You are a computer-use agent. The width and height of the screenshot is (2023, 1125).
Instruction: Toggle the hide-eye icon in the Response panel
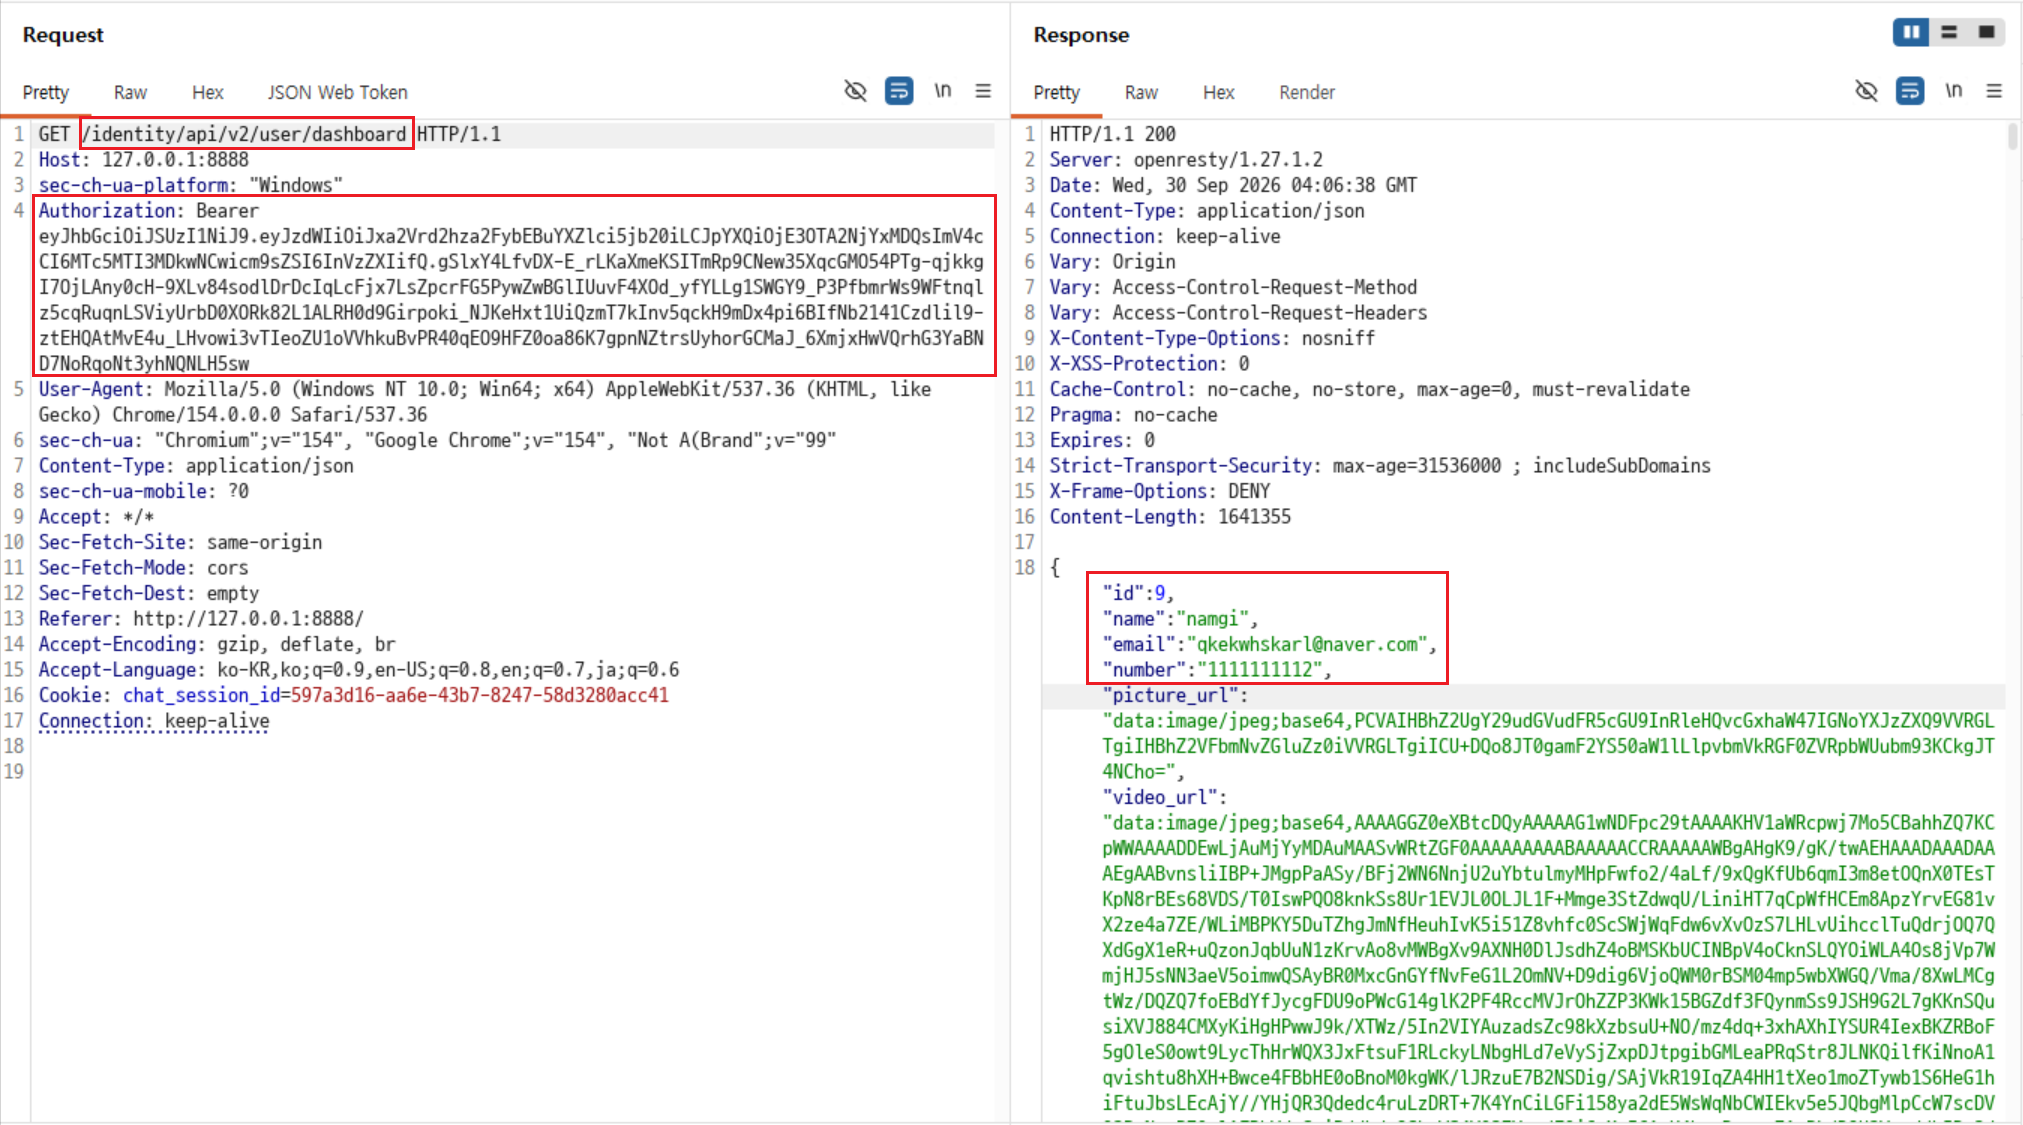1866,91
